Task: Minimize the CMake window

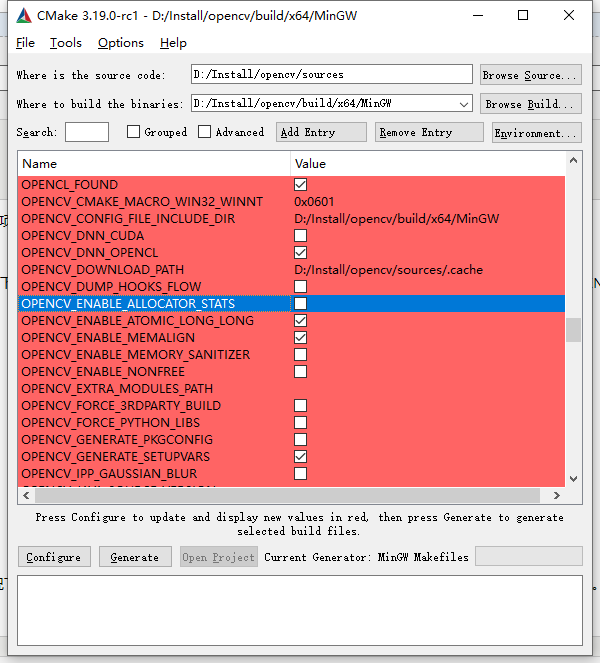Action: point(478,16)
